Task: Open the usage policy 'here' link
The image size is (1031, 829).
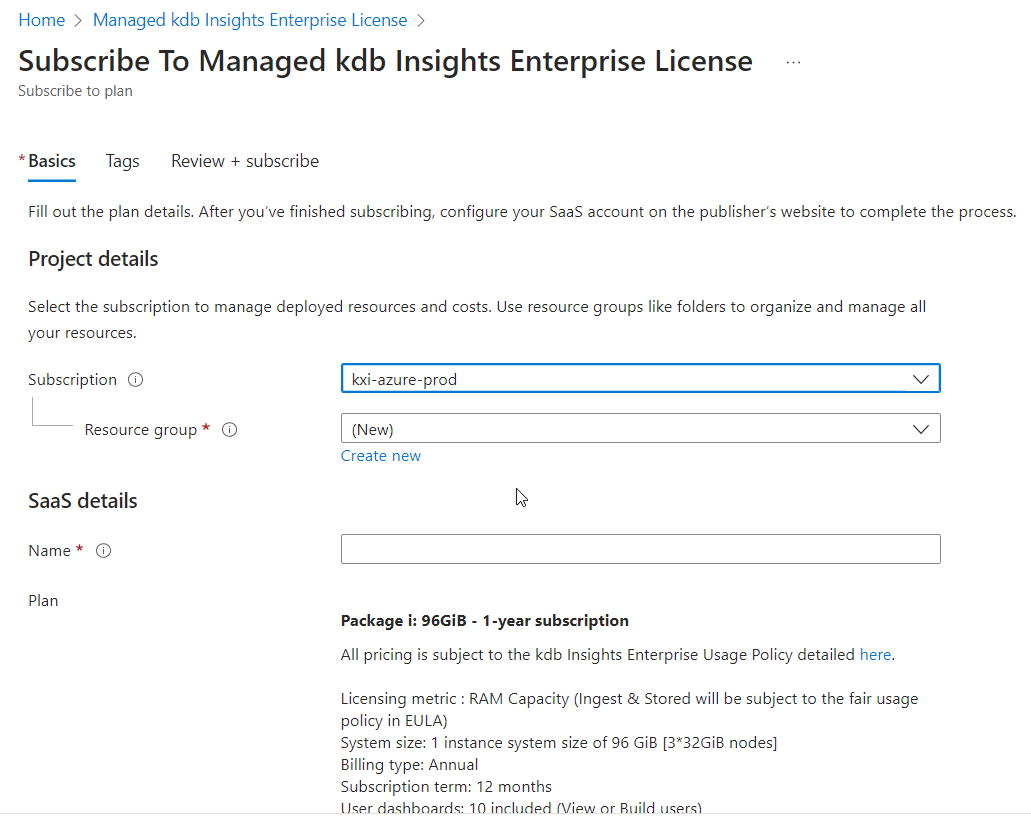Action: (875, 655)
